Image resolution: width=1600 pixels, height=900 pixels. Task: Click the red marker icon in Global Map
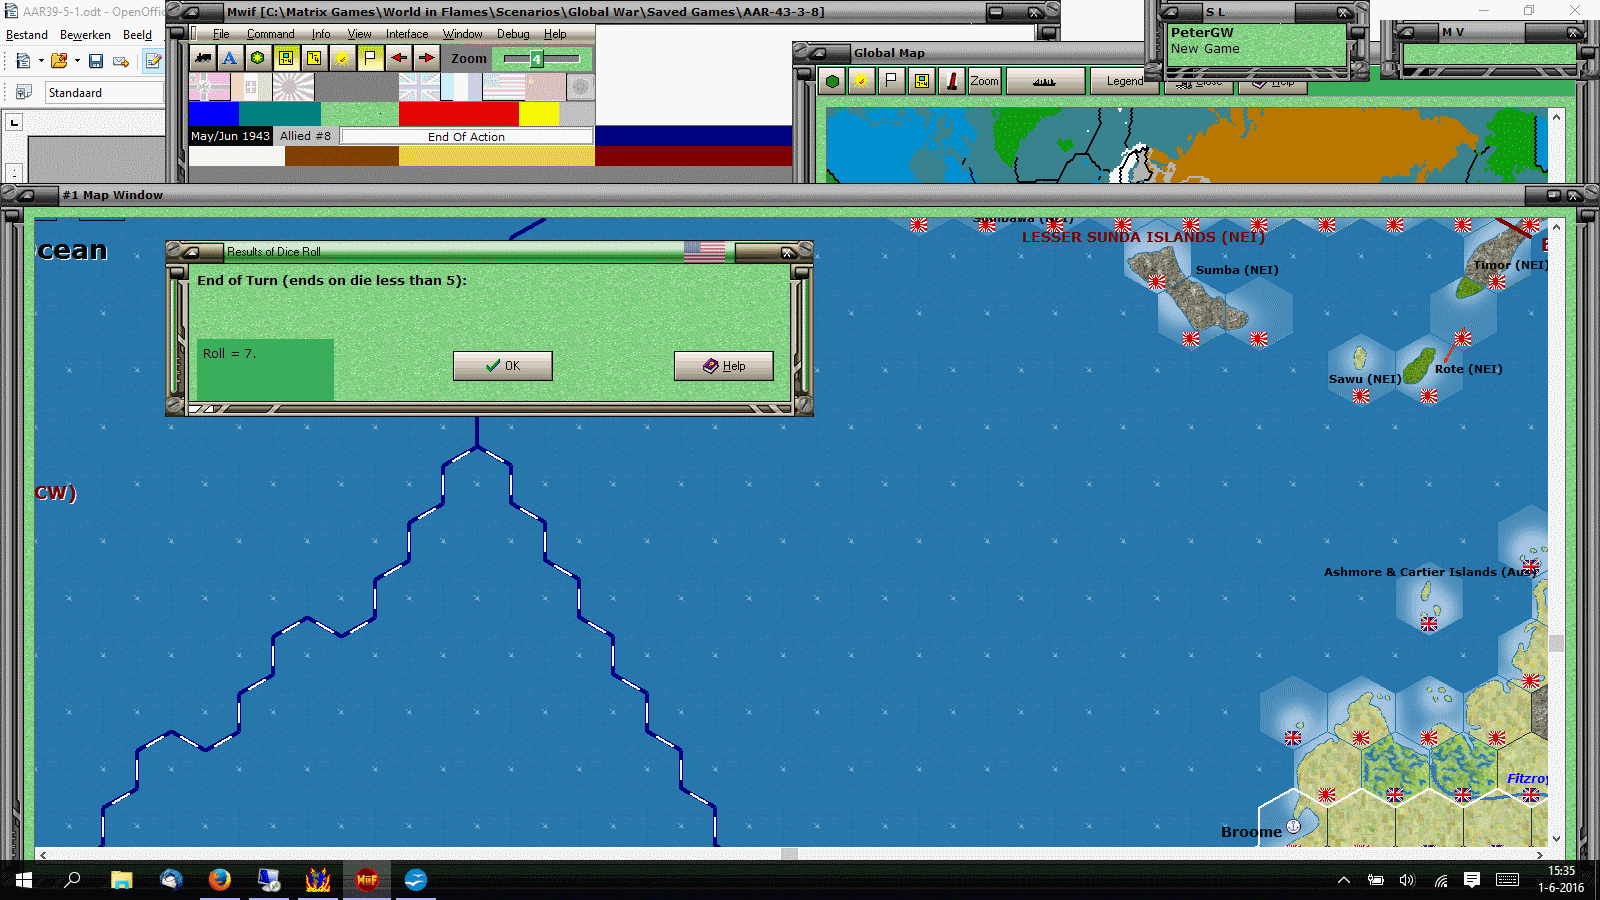tap(952, 81)
